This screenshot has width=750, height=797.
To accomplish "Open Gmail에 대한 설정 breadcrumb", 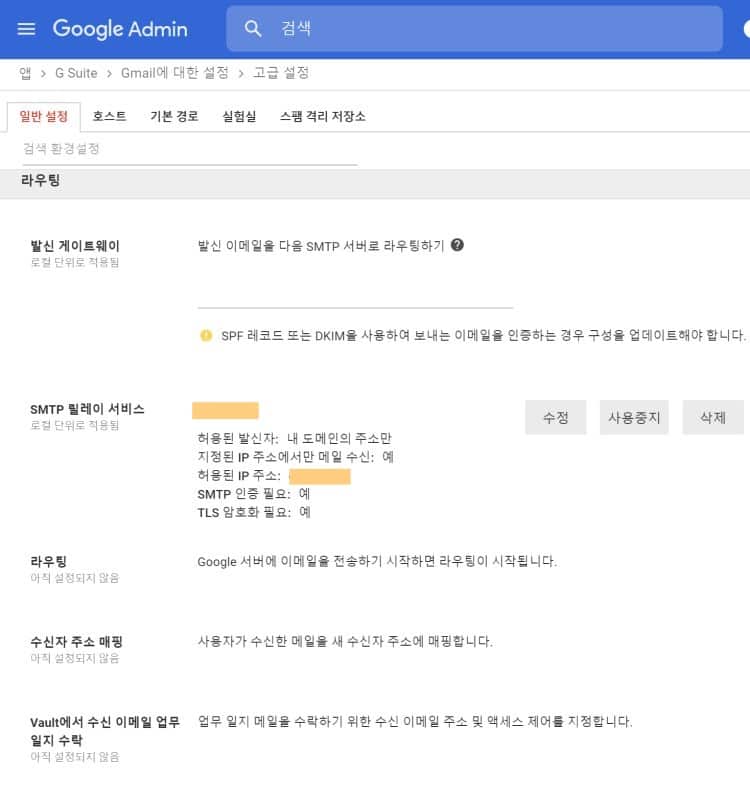I will [x=174, y=73].
